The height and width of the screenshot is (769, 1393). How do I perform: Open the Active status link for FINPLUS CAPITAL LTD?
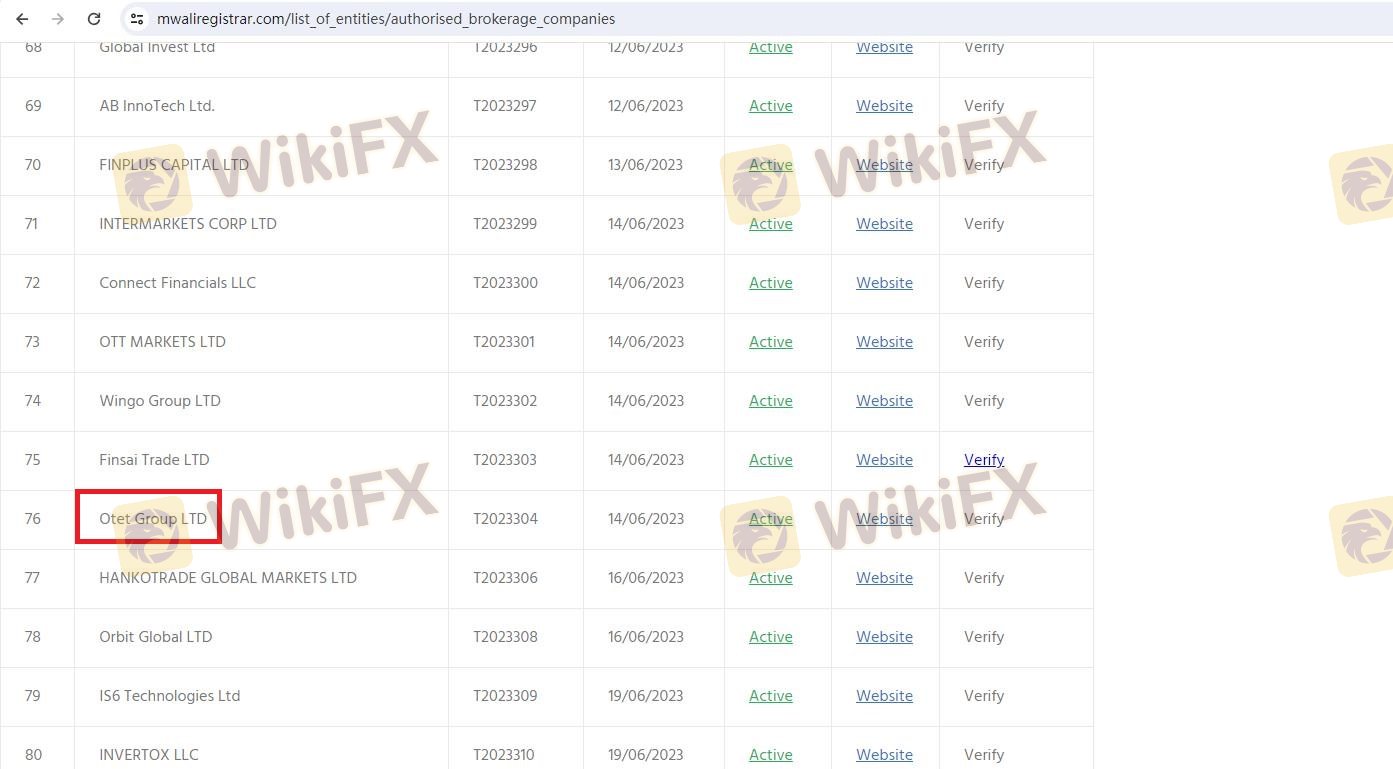771,165
